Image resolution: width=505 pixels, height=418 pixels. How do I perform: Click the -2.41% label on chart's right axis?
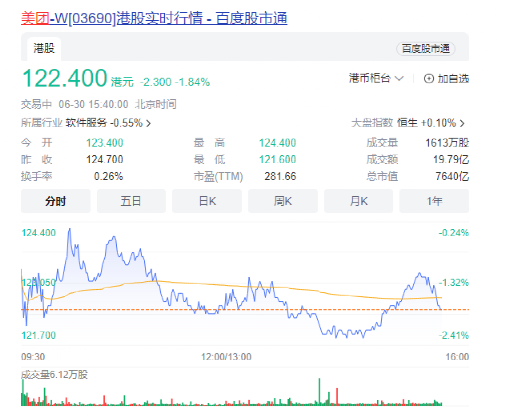tap(454, 335)
